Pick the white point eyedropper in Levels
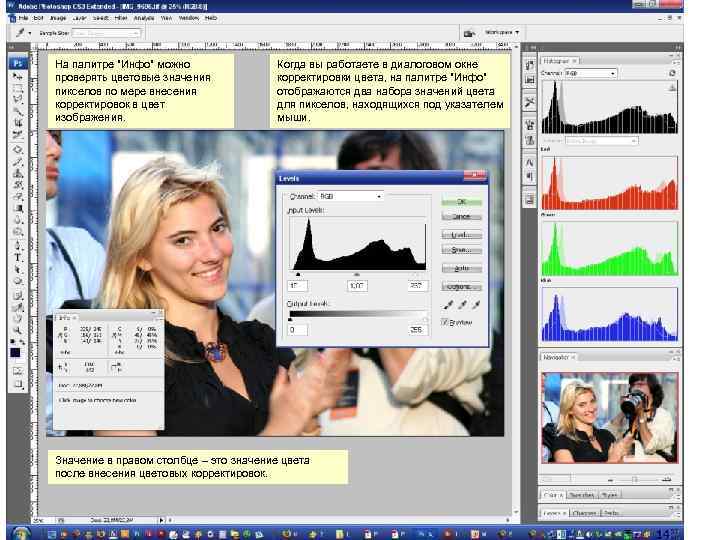Image resolution: width=720 pixels, height=540 pixels. (x=476, y=304)
